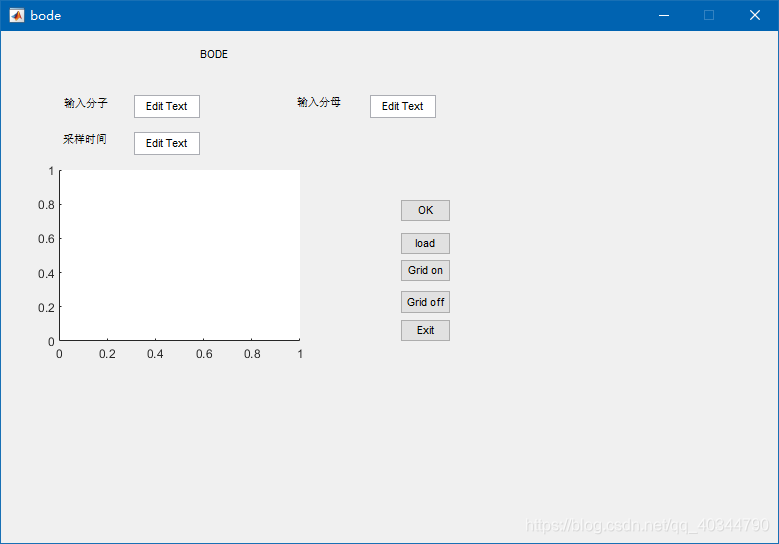Image resolution: width=779 pixels, height=544 pixels.
Task: Click the load button
Action: (425, 243)
